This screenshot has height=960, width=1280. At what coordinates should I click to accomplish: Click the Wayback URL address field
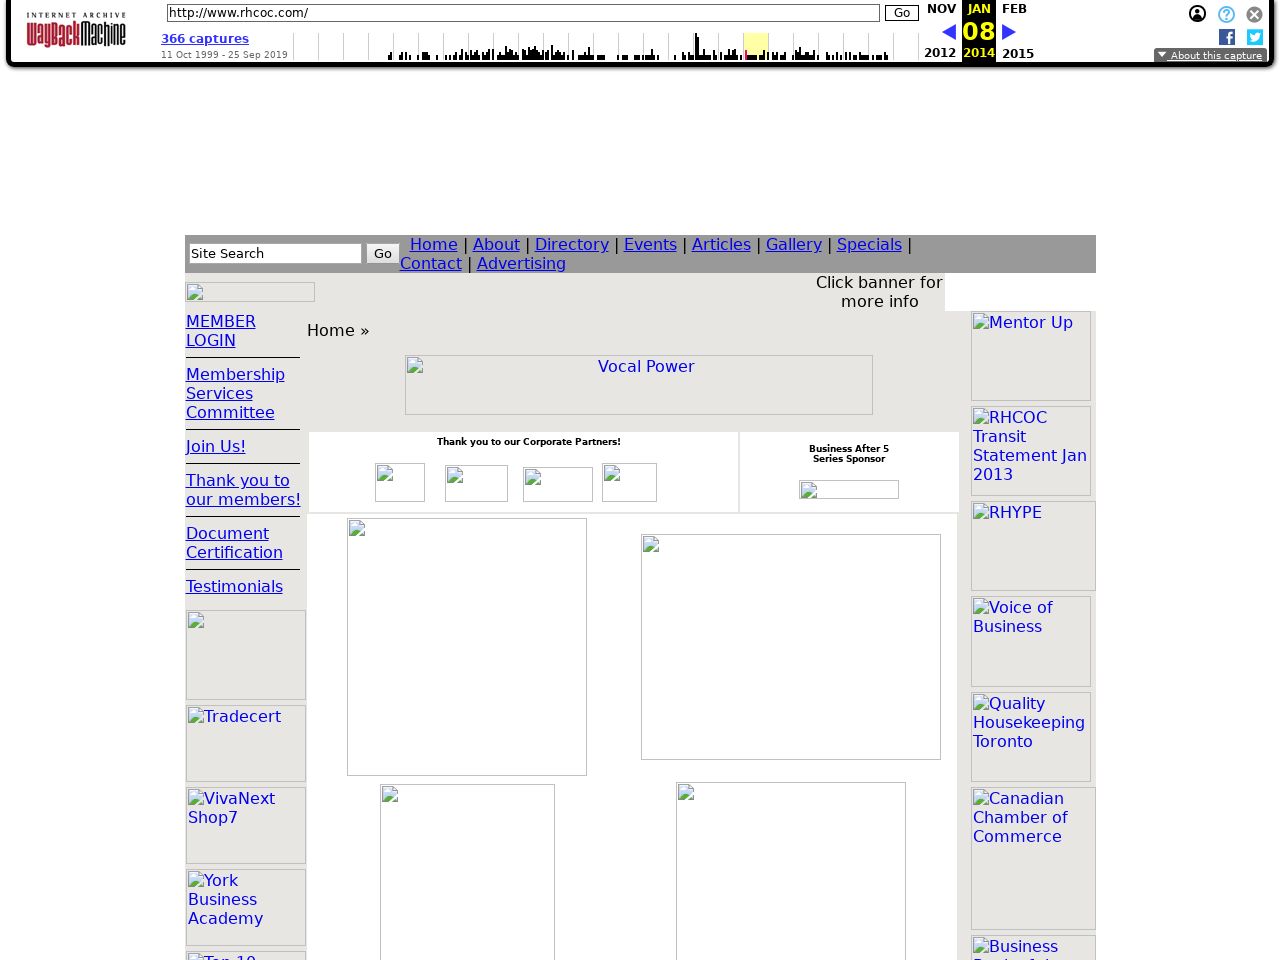coord(522,13)
